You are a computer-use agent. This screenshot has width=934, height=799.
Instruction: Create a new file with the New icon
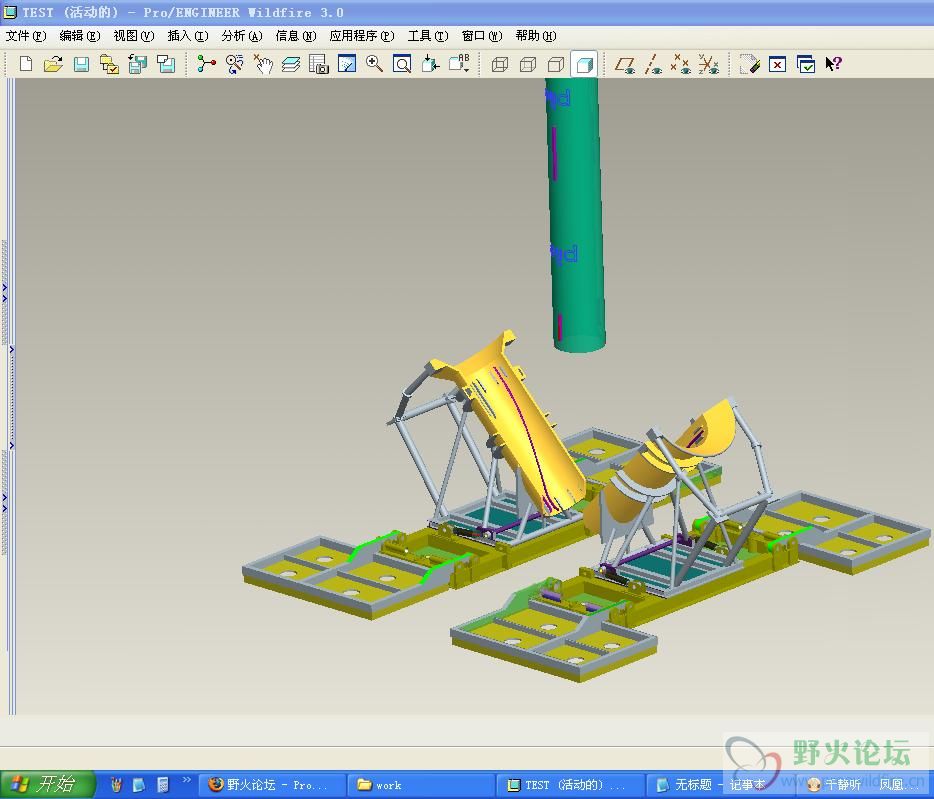(x=26, y=64)
